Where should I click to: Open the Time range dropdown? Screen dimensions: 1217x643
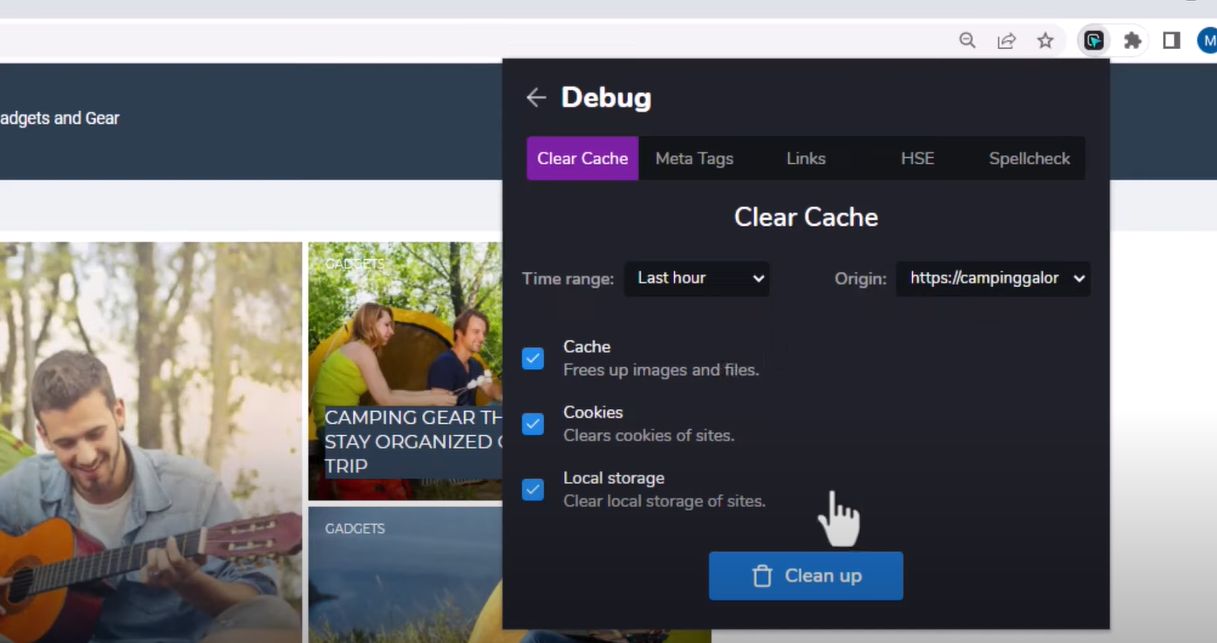(697, 278)
